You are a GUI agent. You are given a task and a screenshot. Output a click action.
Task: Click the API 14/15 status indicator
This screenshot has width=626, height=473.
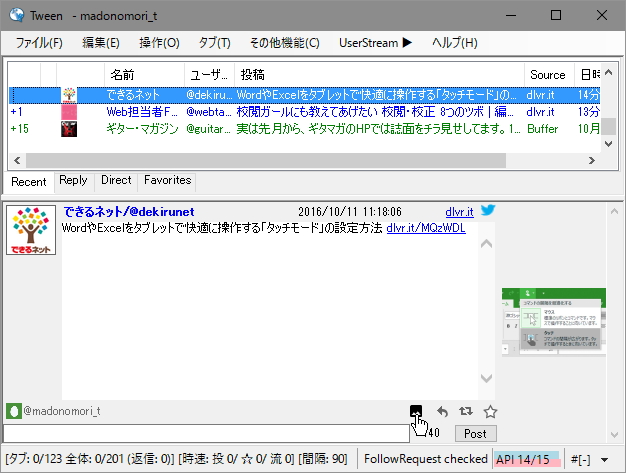[527, 459]
